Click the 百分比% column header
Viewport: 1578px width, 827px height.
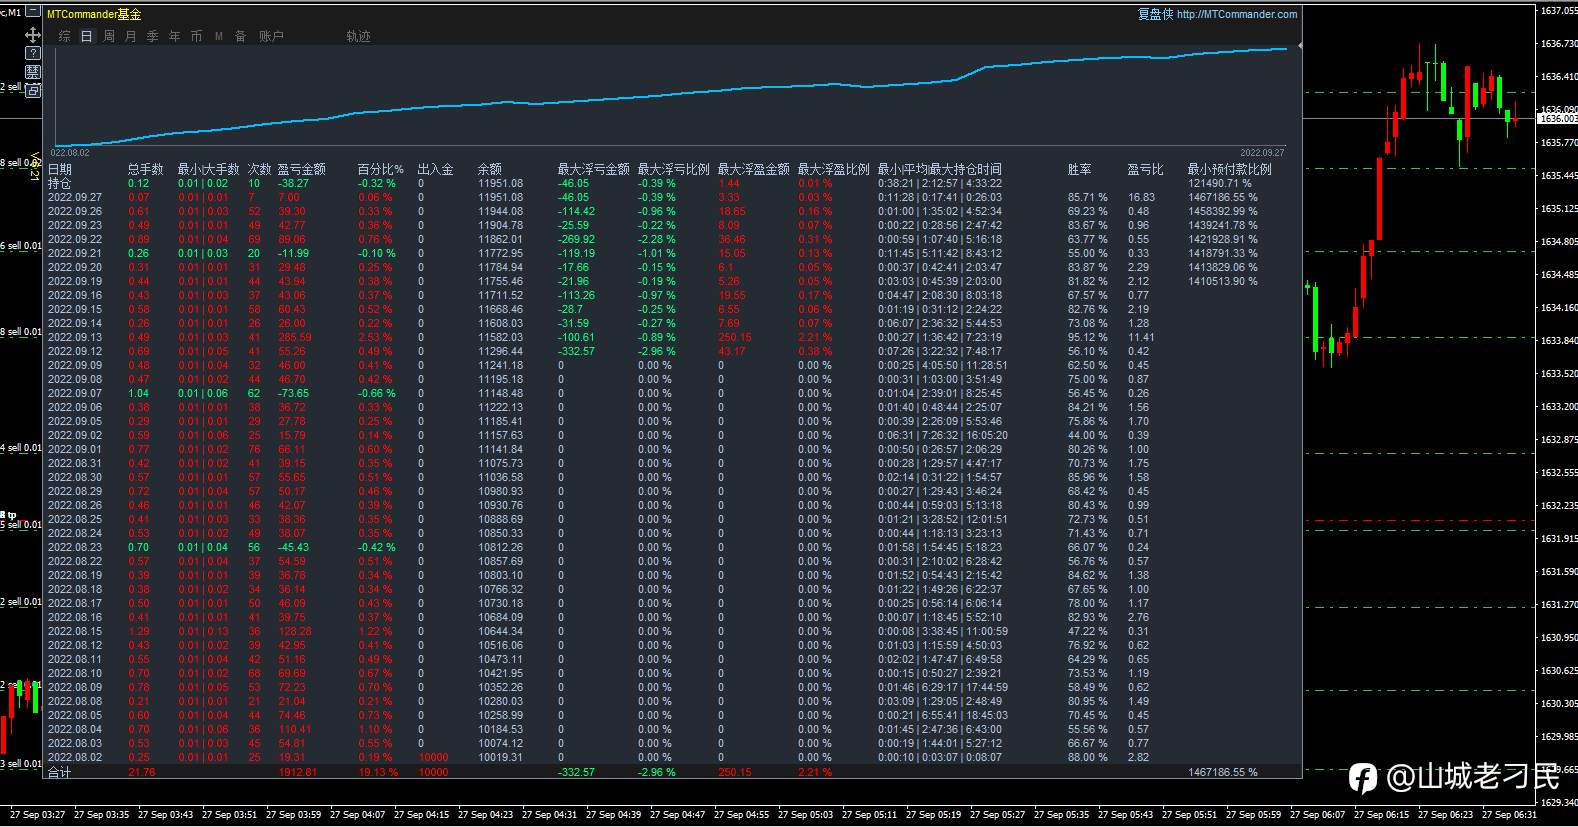pos(381,169)
